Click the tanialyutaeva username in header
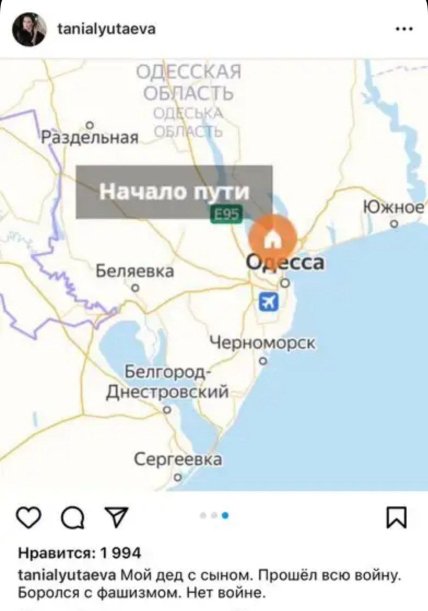Screen dimensions: 428x611 pos(107,29)
